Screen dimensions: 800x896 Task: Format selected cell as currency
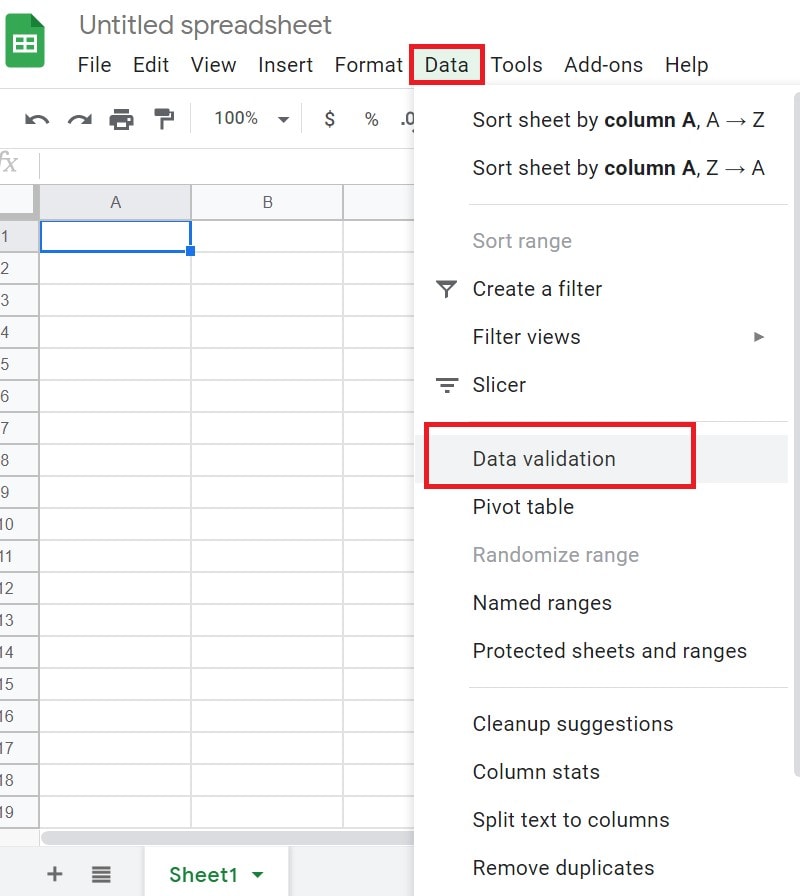click(x=329, y=118)
